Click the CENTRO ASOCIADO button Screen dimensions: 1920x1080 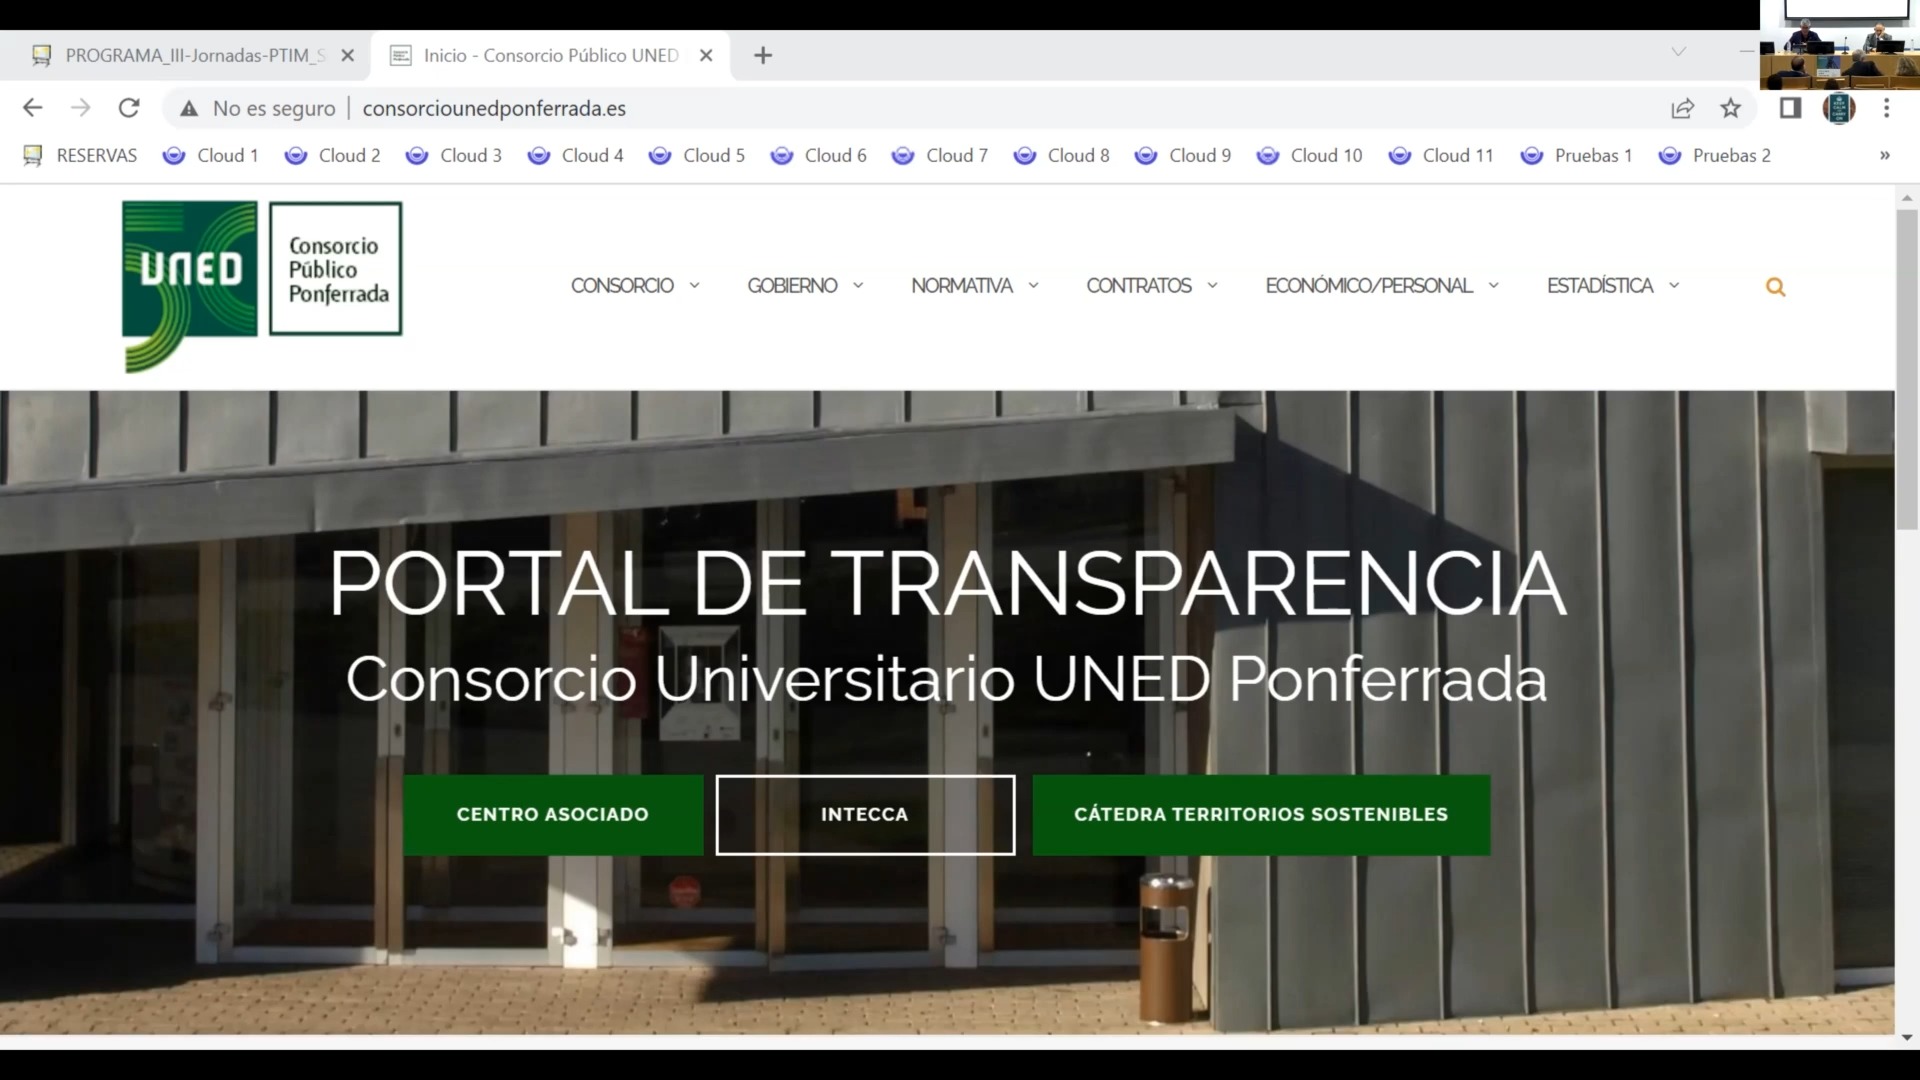tap(553, 814)
